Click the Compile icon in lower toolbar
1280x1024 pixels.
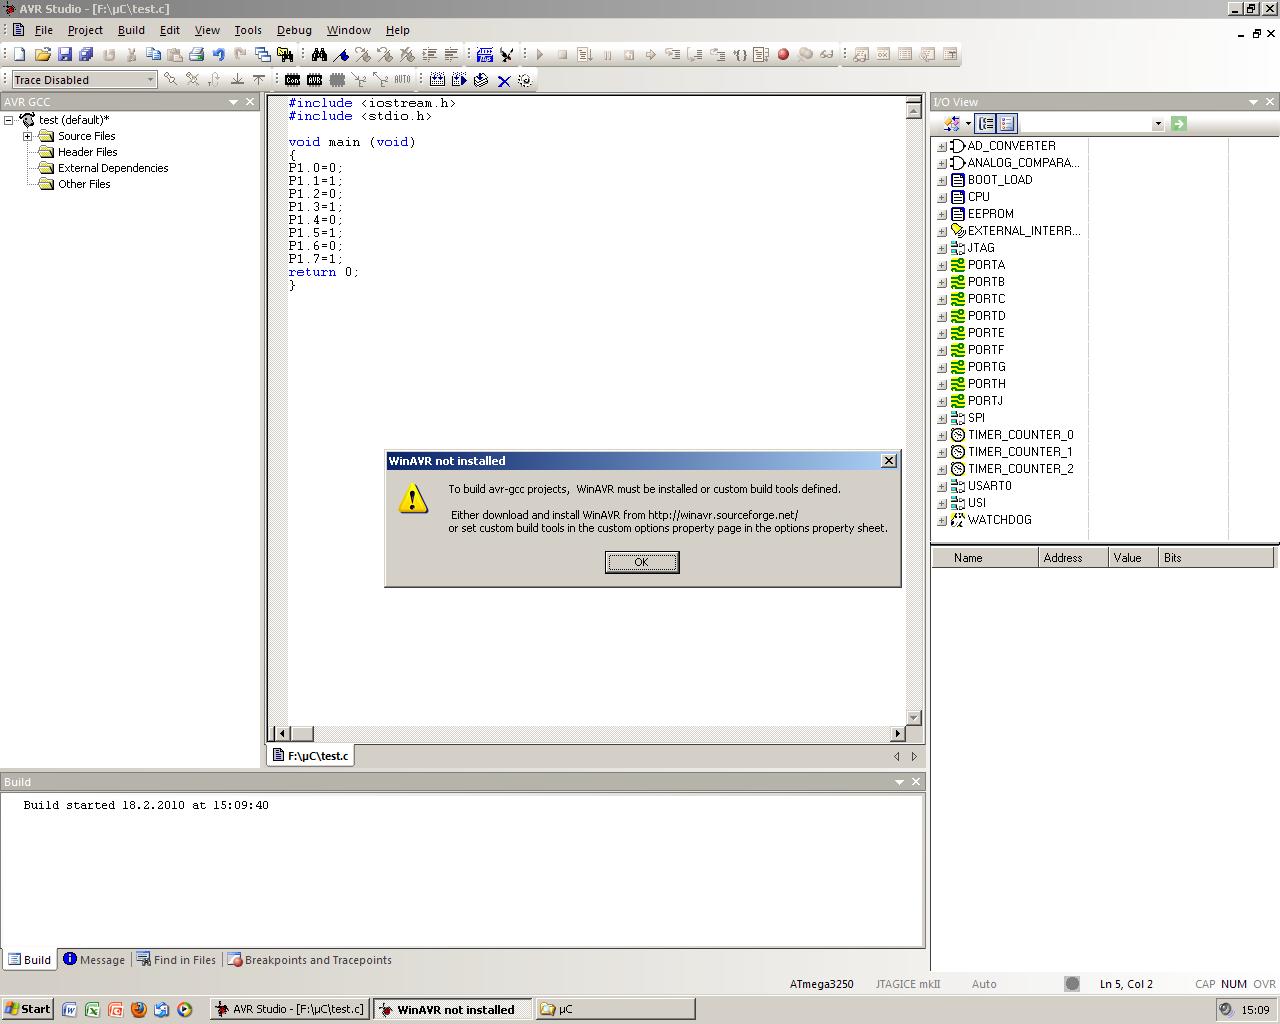coord(481,80)
